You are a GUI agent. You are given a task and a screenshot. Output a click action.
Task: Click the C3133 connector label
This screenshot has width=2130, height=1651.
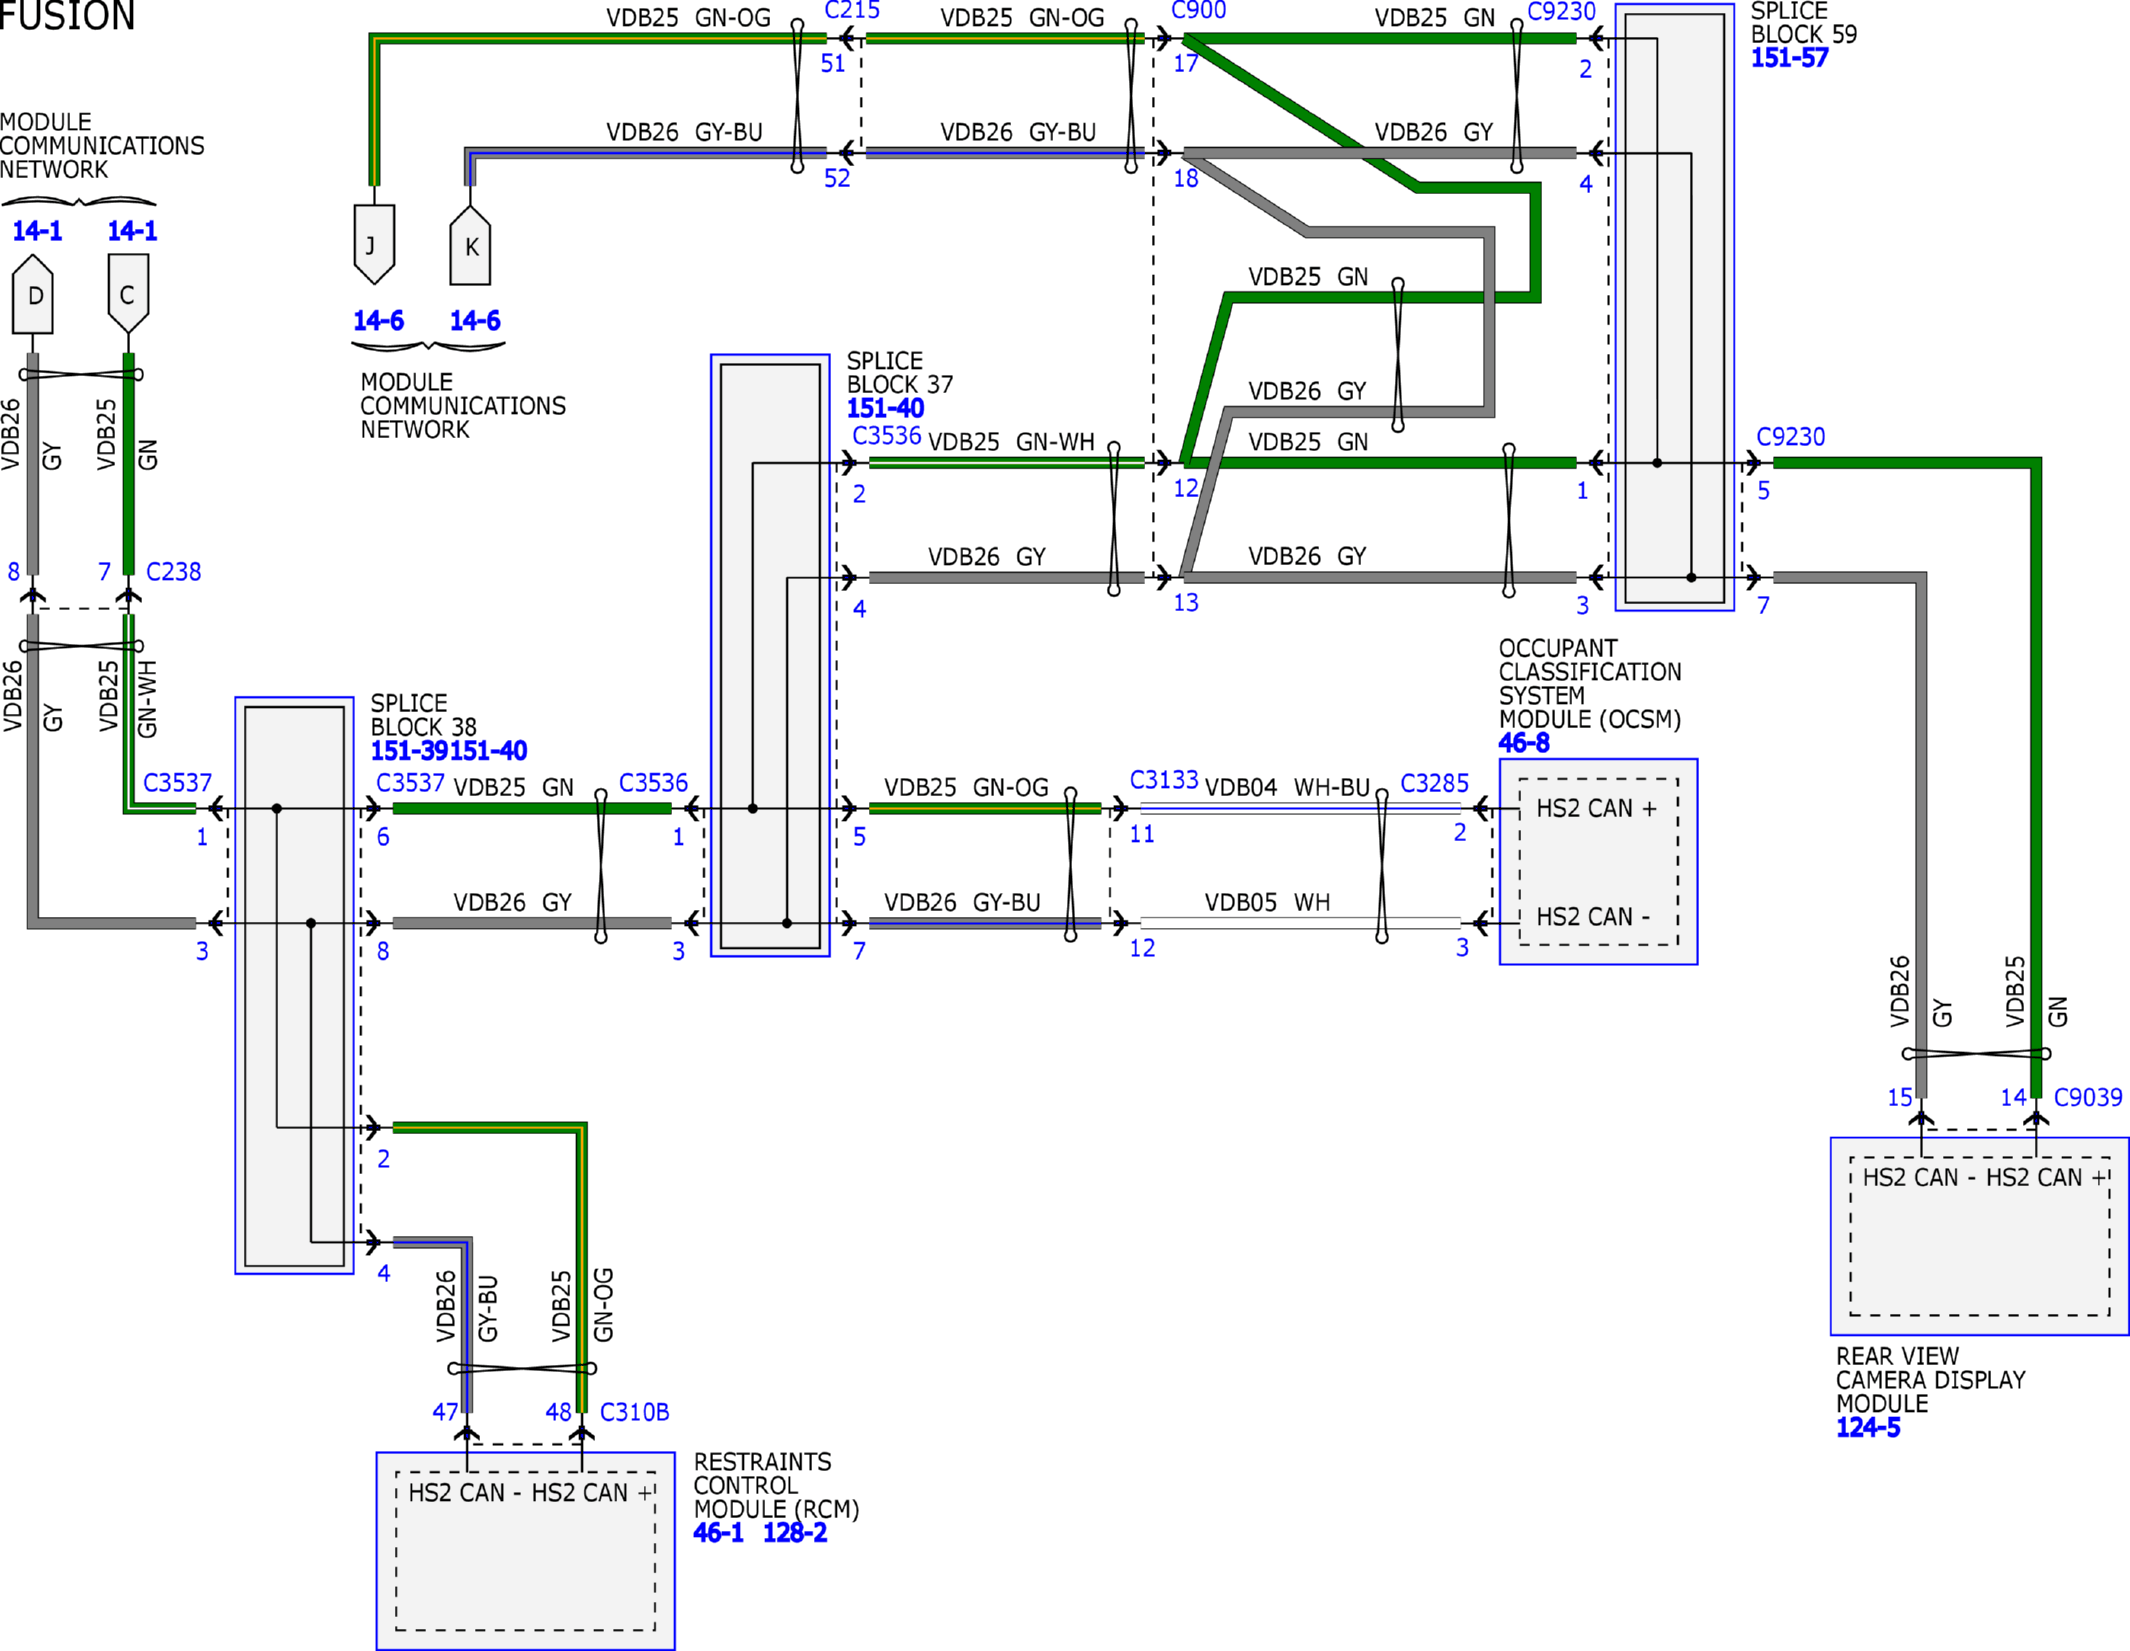coord(1164,779)
